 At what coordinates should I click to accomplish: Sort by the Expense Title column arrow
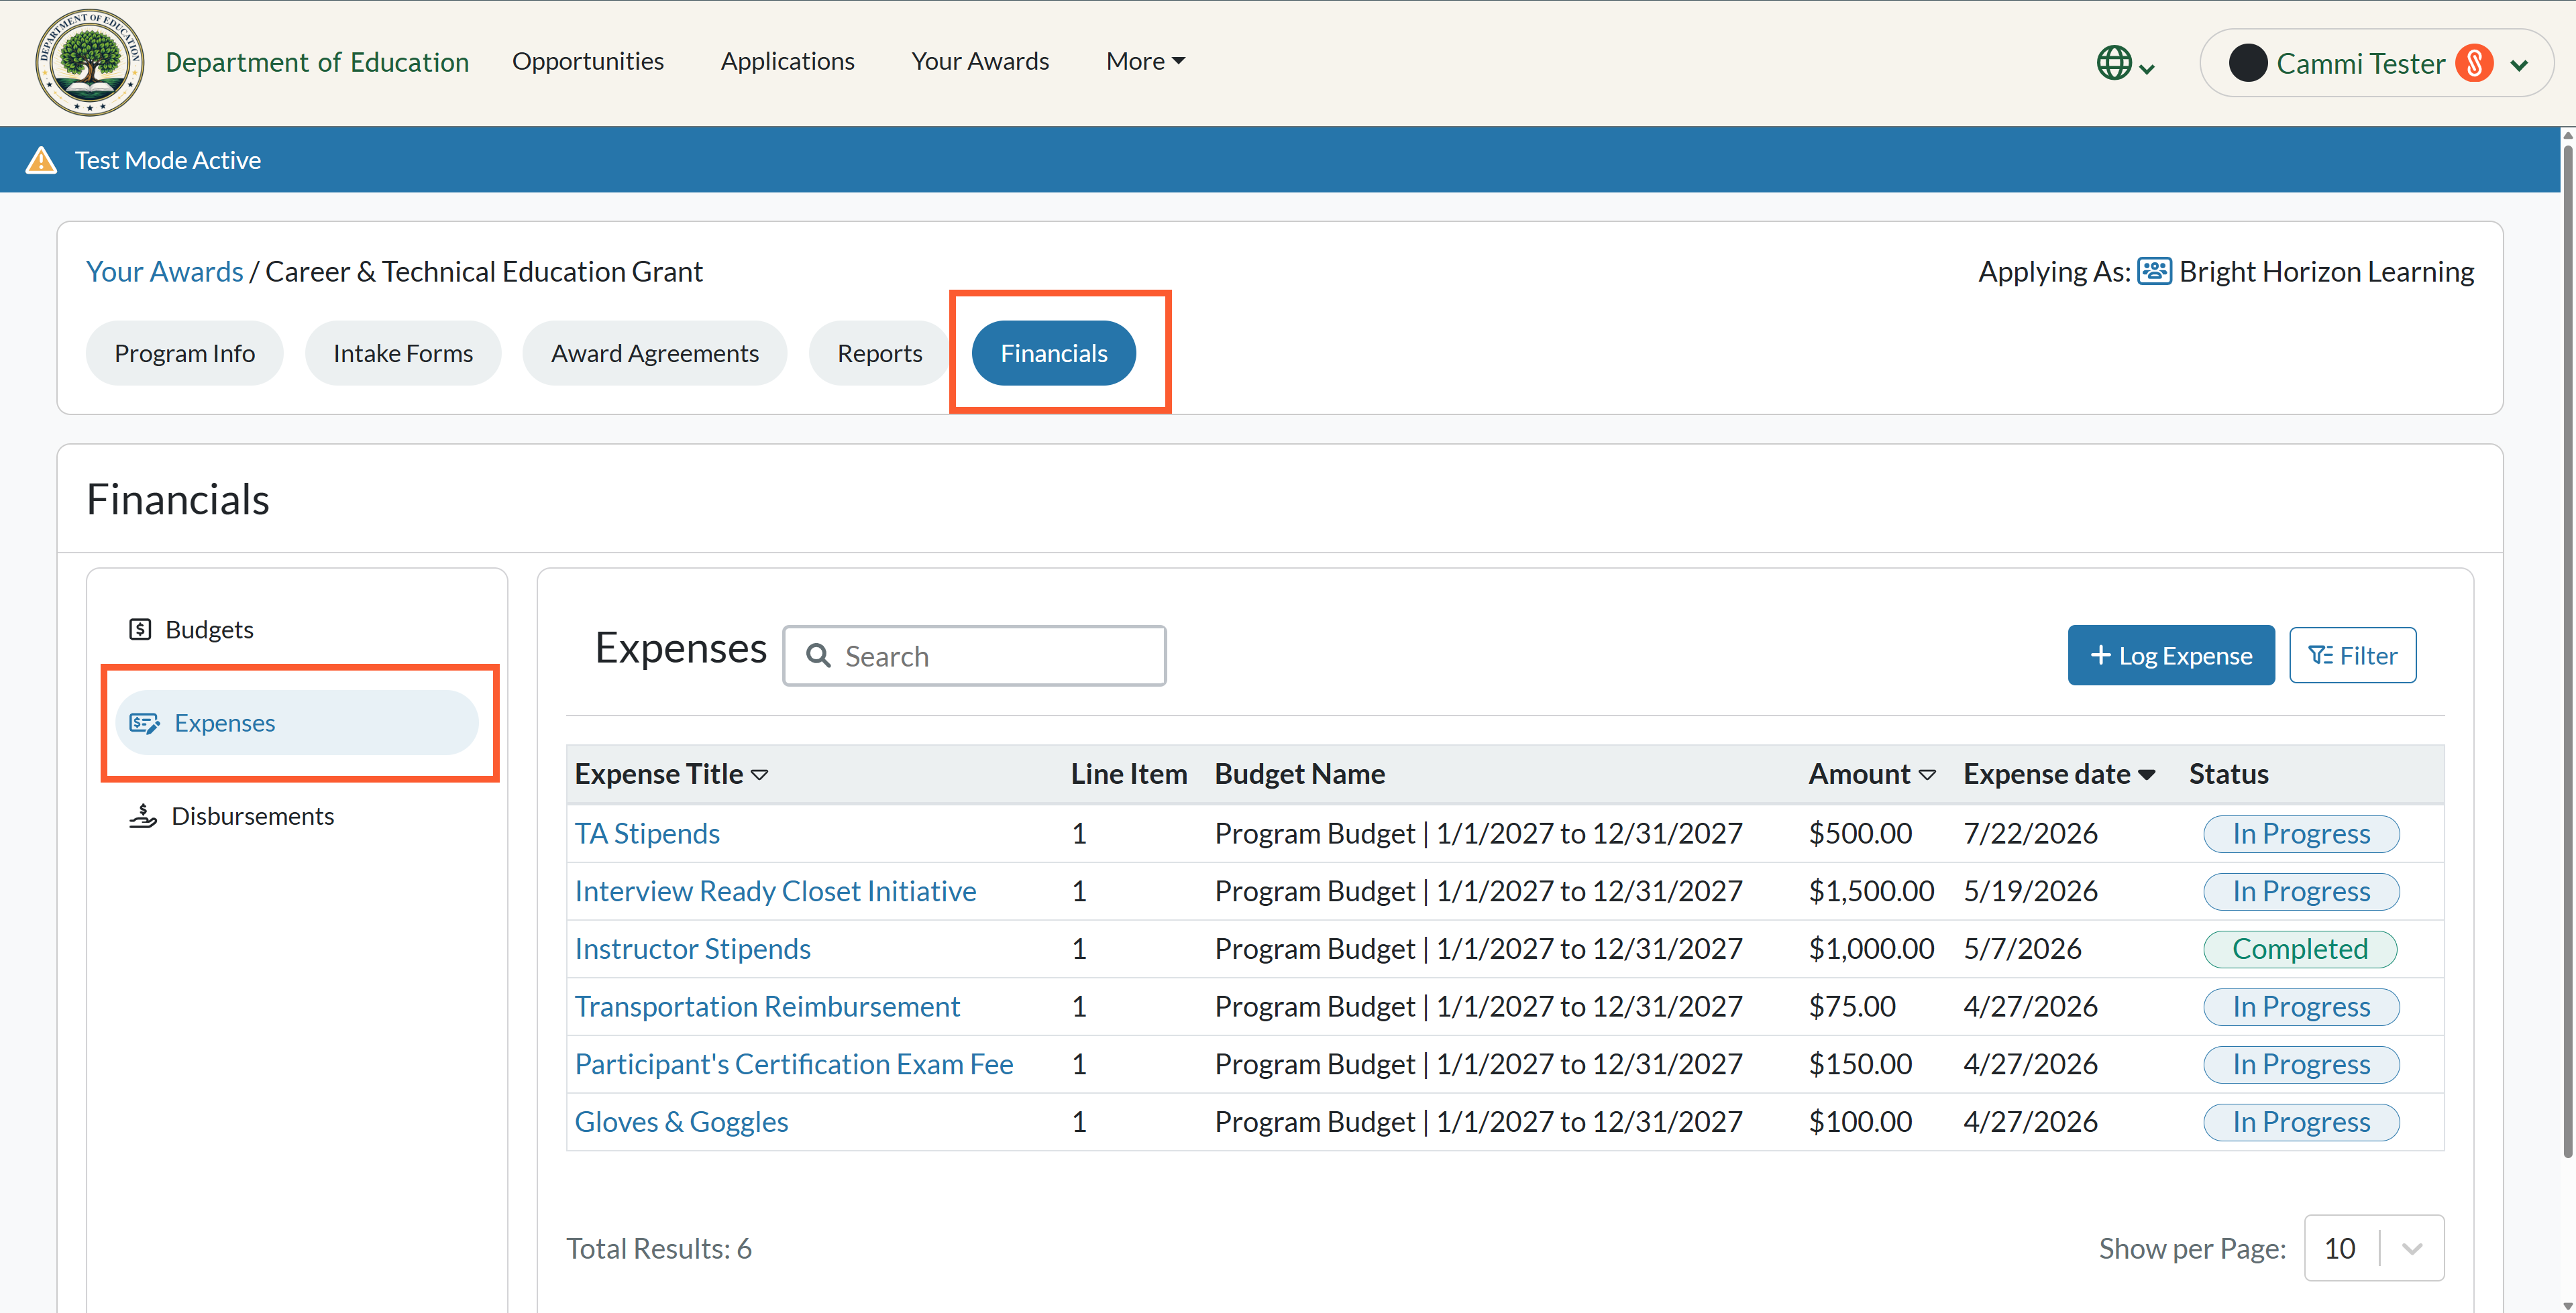coord(760,775)
